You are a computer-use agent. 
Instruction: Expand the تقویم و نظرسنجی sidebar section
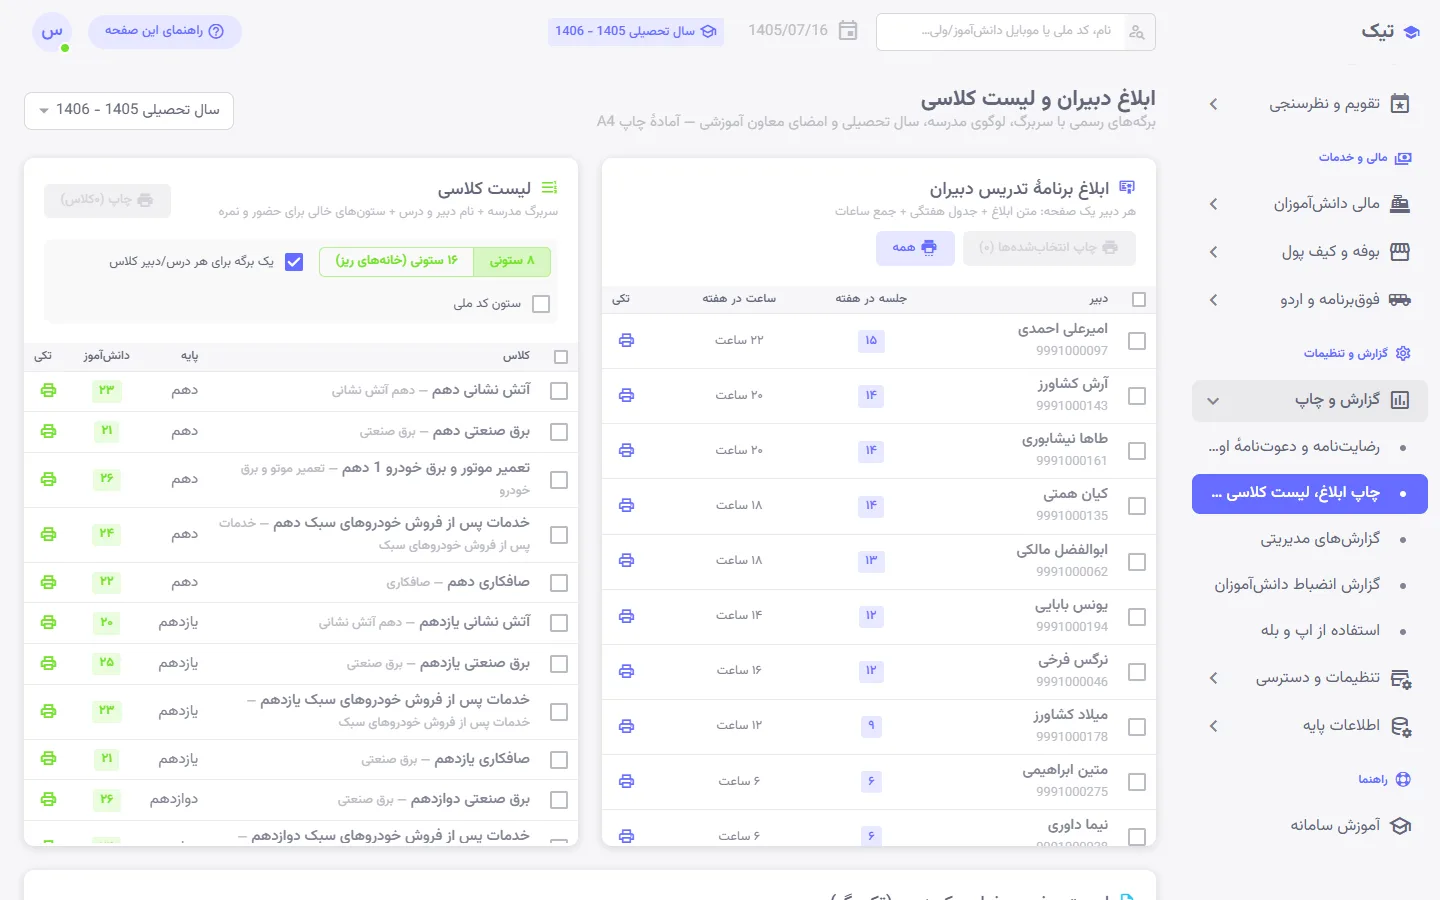coord(1310,104)
